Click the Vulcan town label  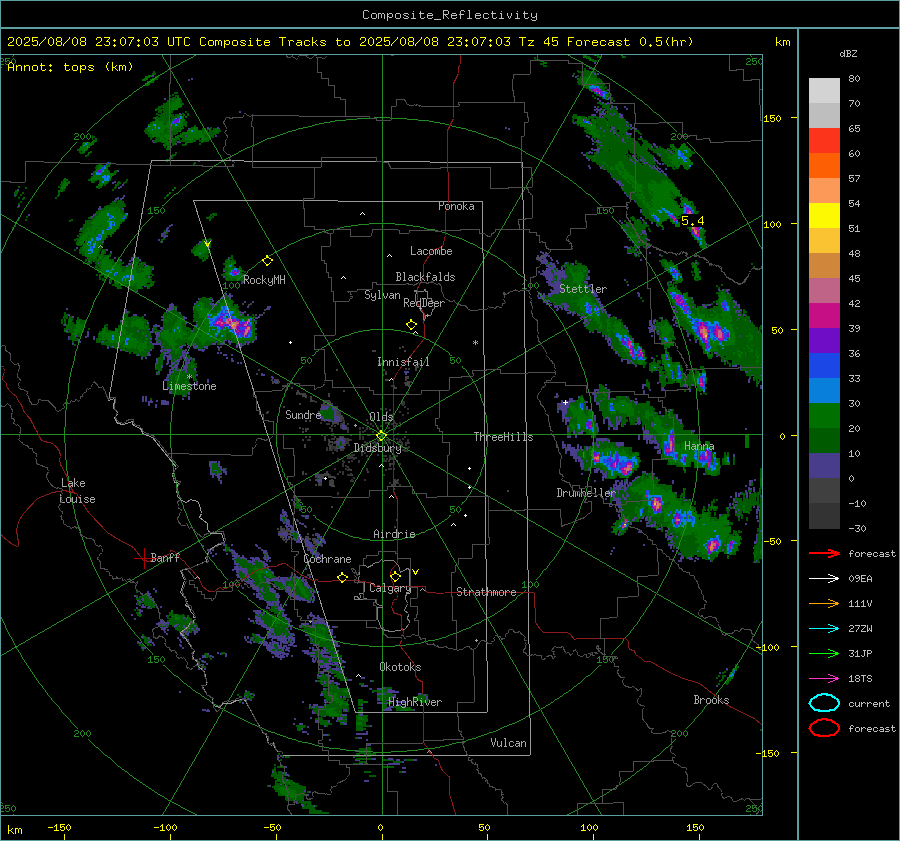[x=509, y=743]
